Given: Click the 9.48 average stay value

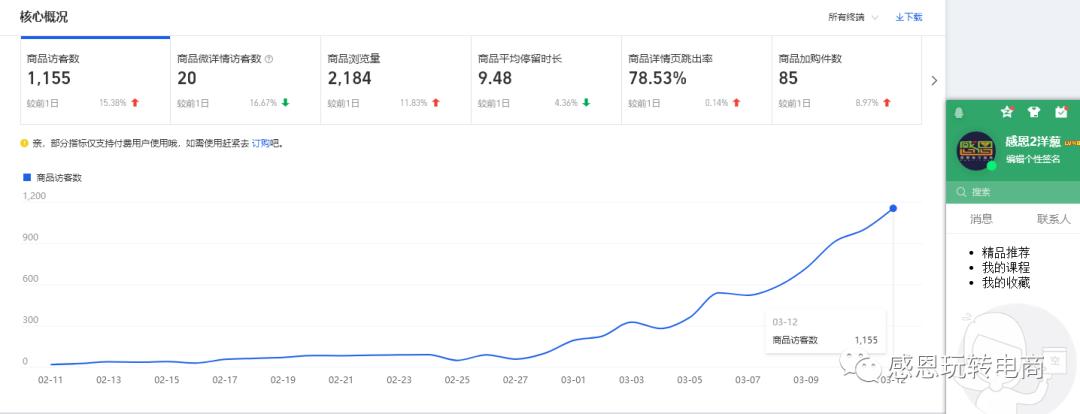Looking at the screenshot, I should [495, 79].
